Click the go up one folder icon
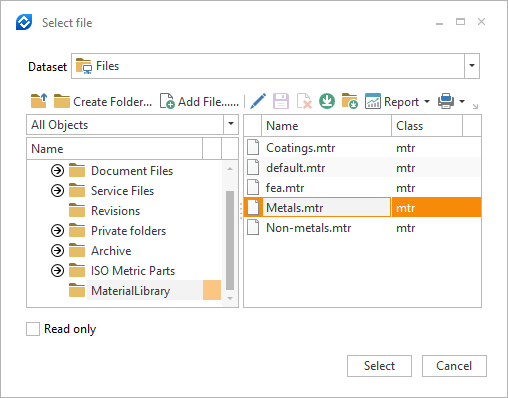This screenshot has height=398, width=508. pos(39,101)
